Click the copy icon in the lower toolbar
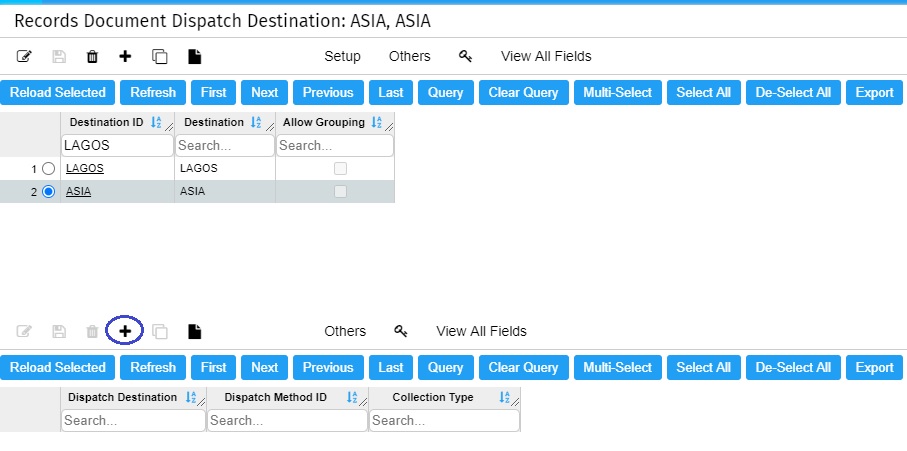 click(160, 331)
